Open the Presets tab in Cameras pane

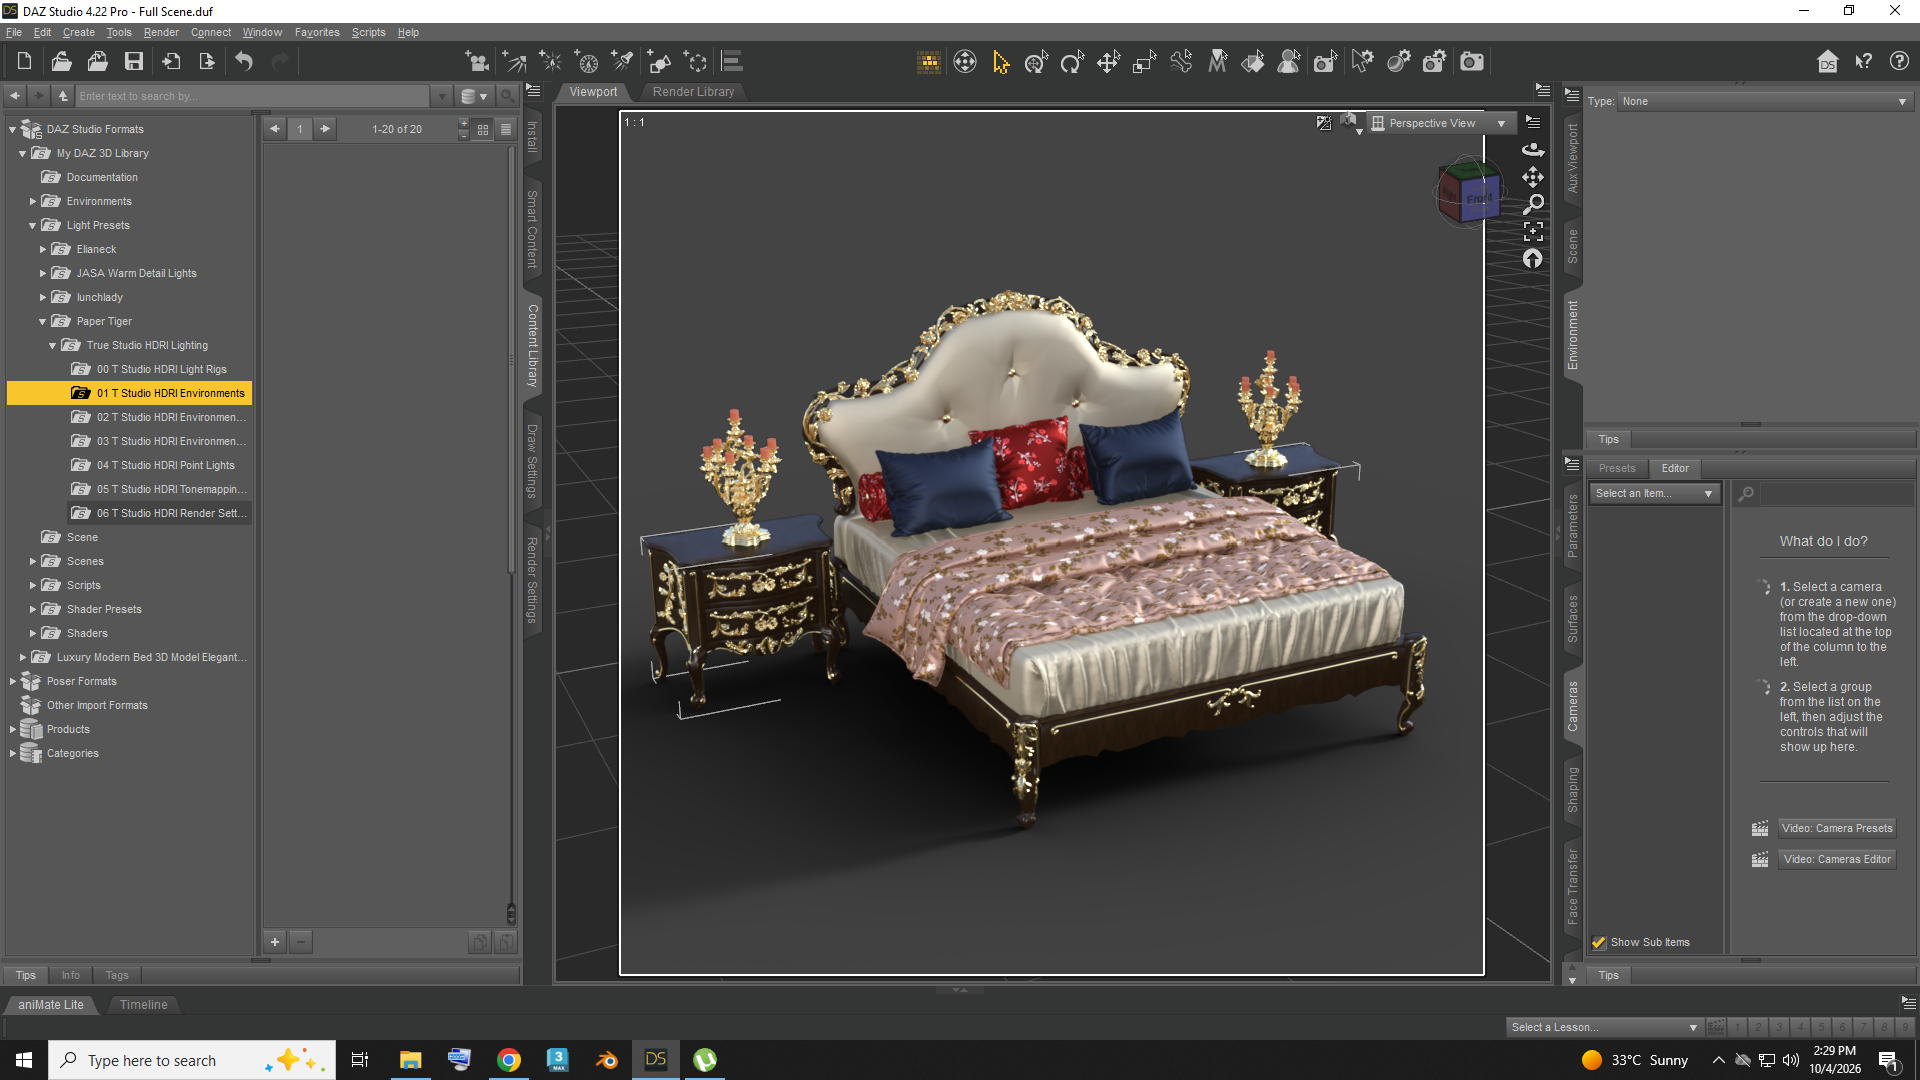point(1617,468)
